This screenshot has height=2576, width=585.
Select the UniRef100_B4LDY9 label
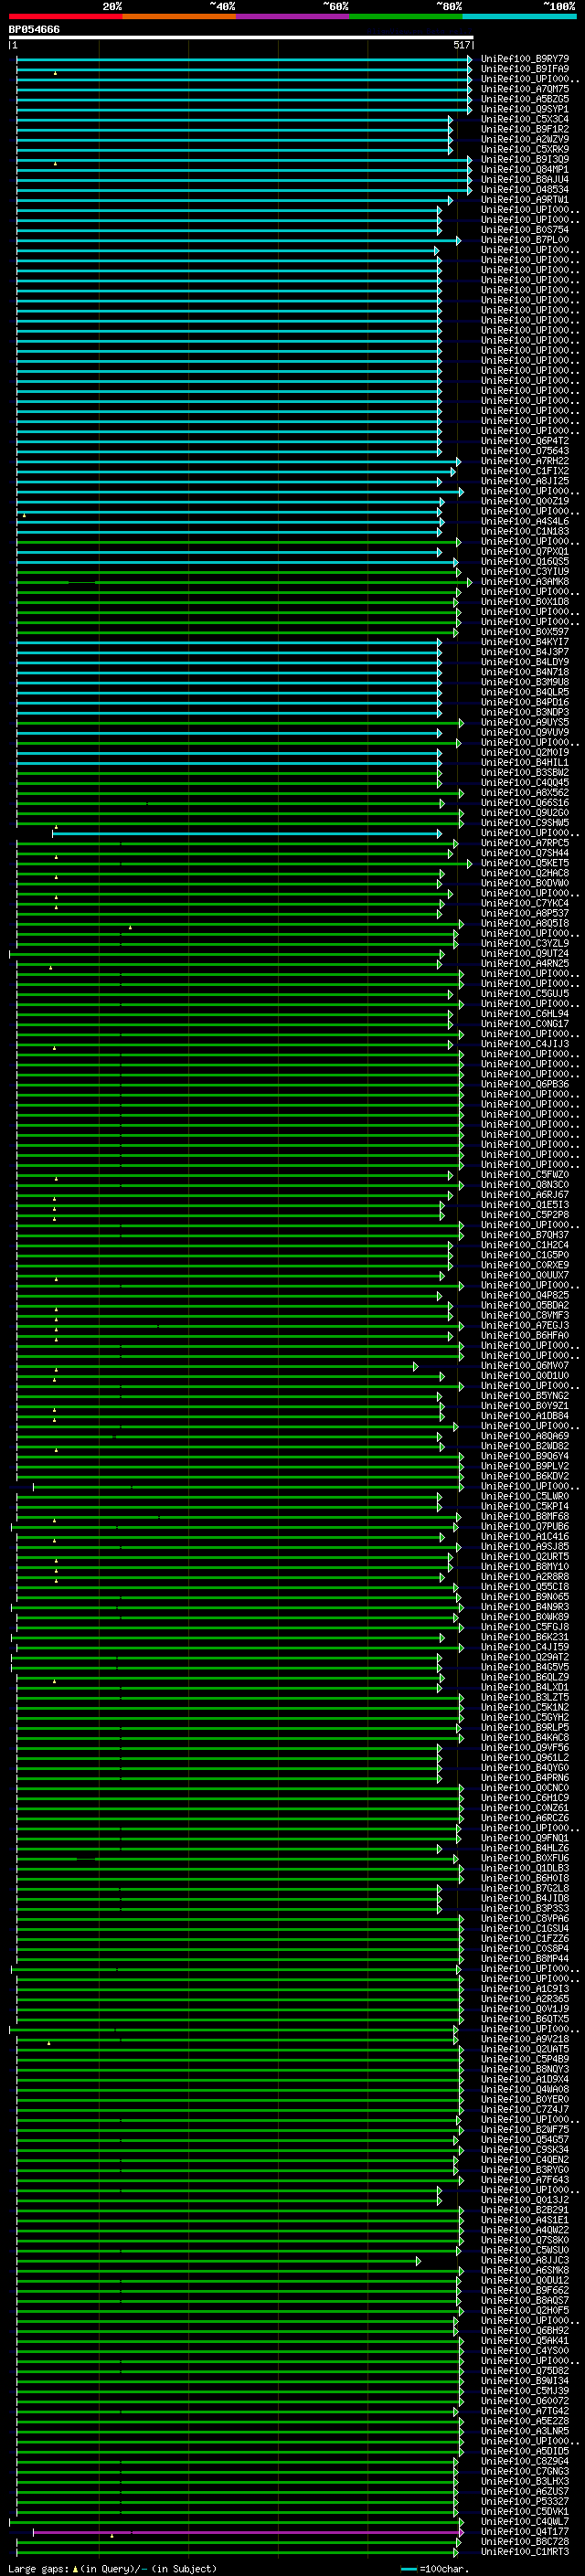[x=525, y=662]
